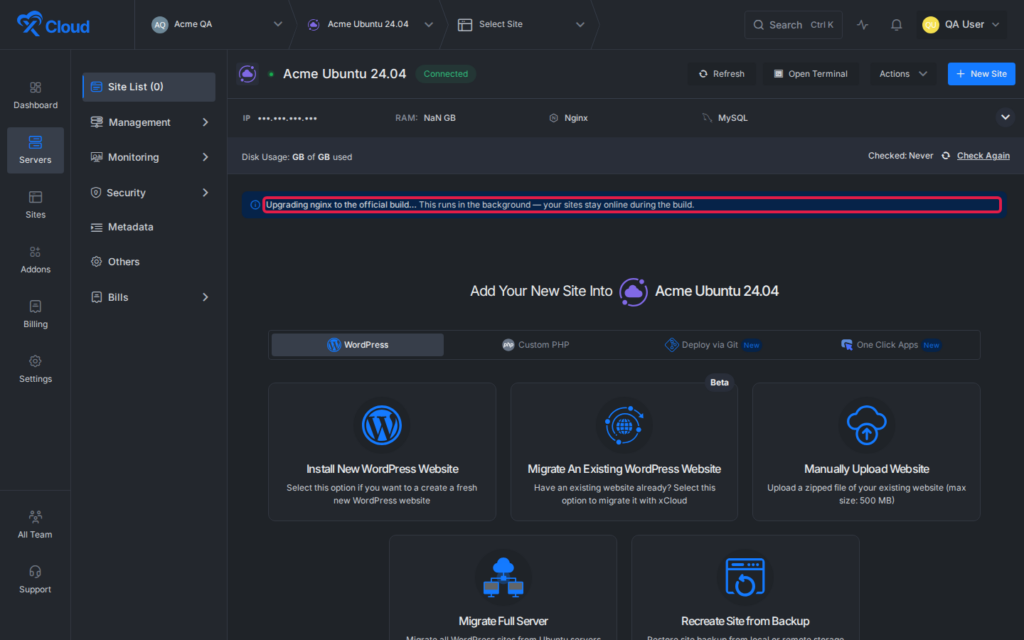
Task: Click the Nginx web server icon
Action: [x=553, y=118]
